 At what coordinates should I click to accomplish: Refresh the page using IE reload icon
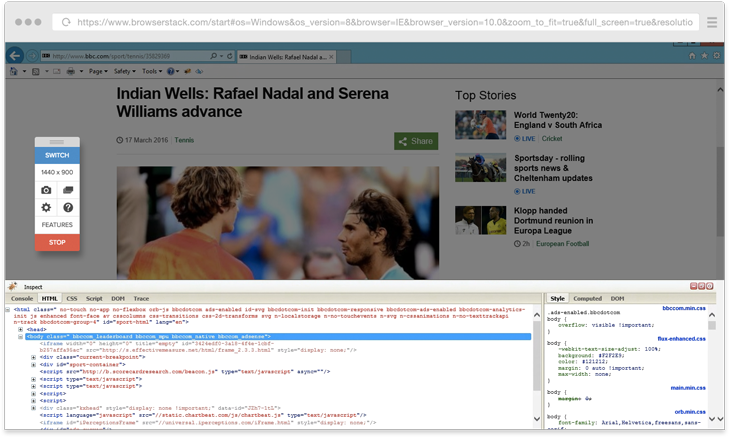(x=229, y=56)
